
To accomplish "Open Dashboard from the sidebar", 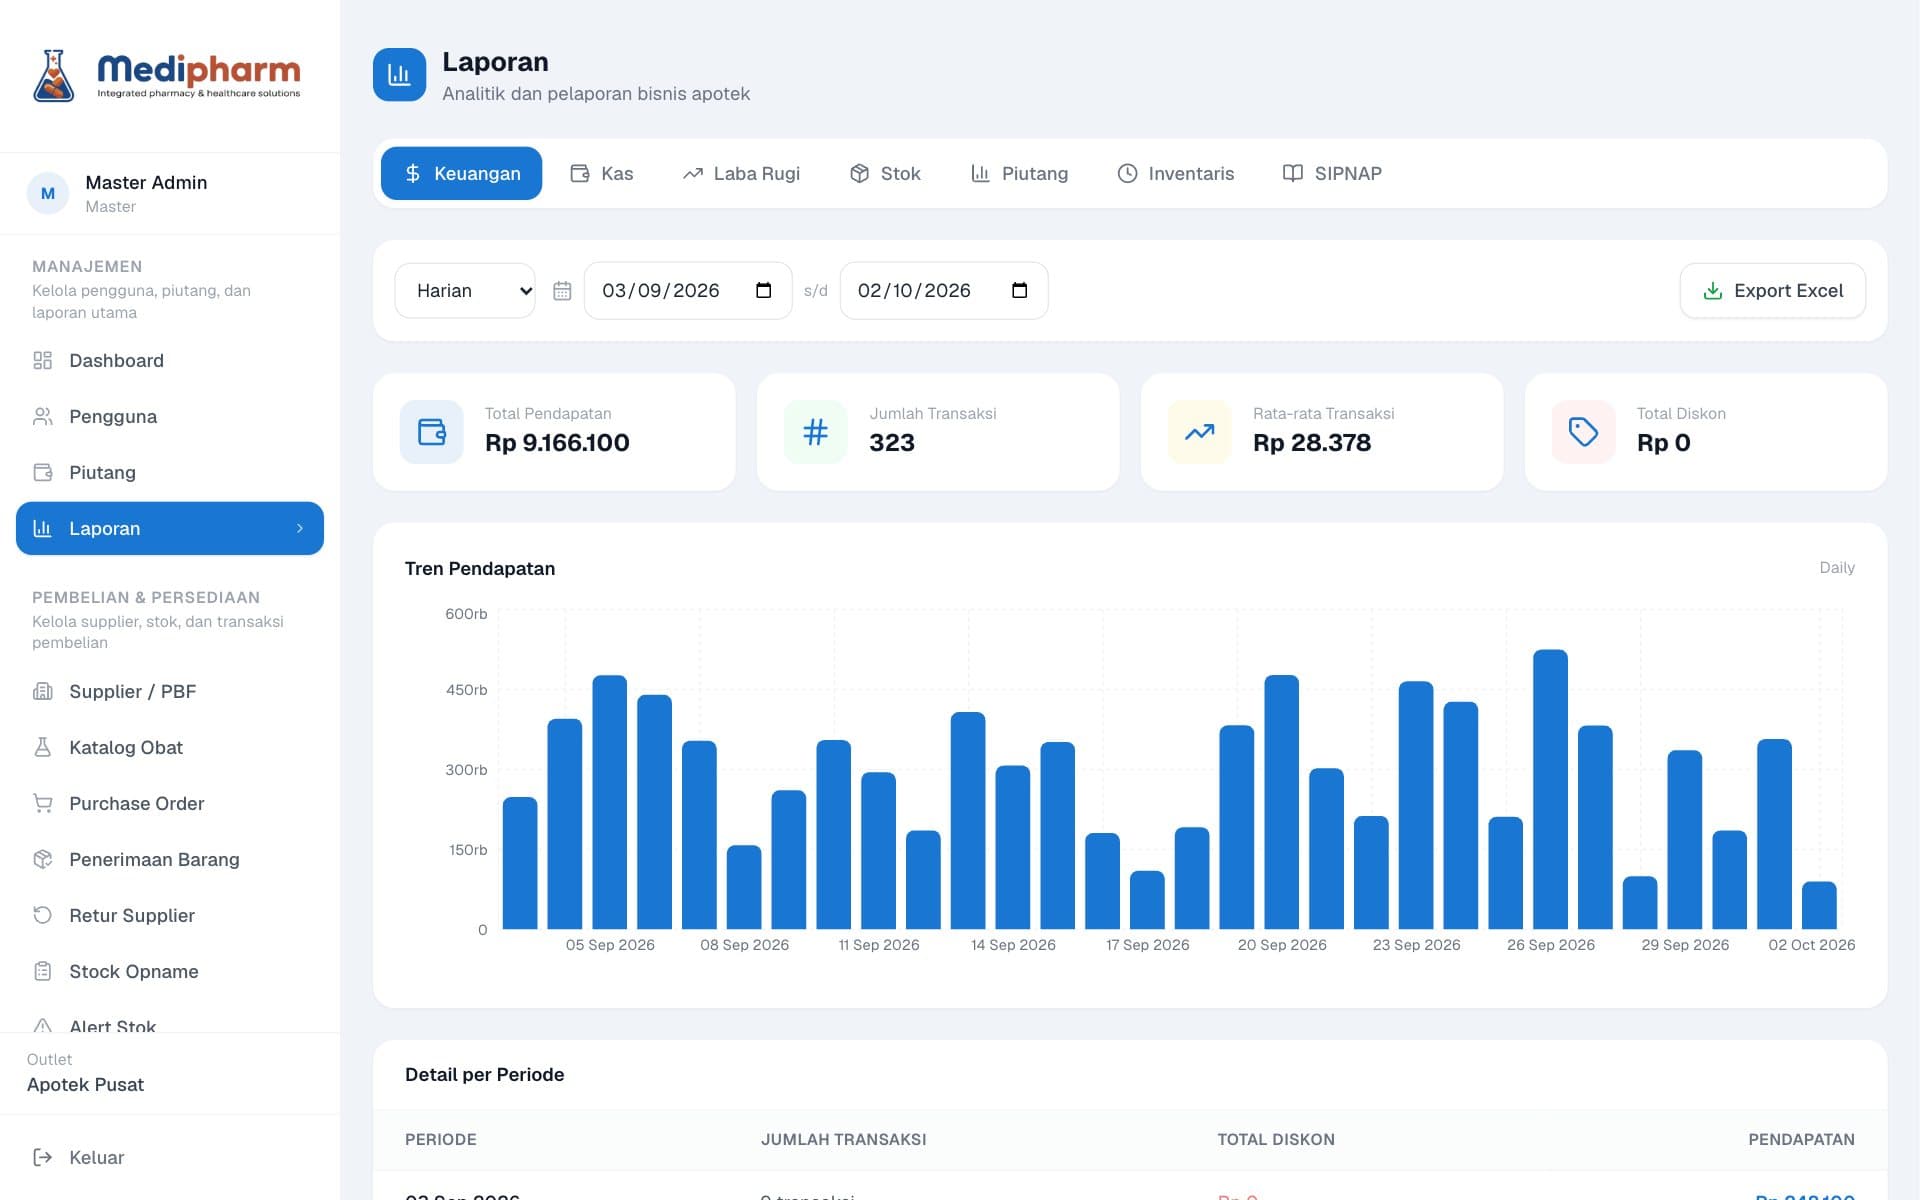I will 170,360.
